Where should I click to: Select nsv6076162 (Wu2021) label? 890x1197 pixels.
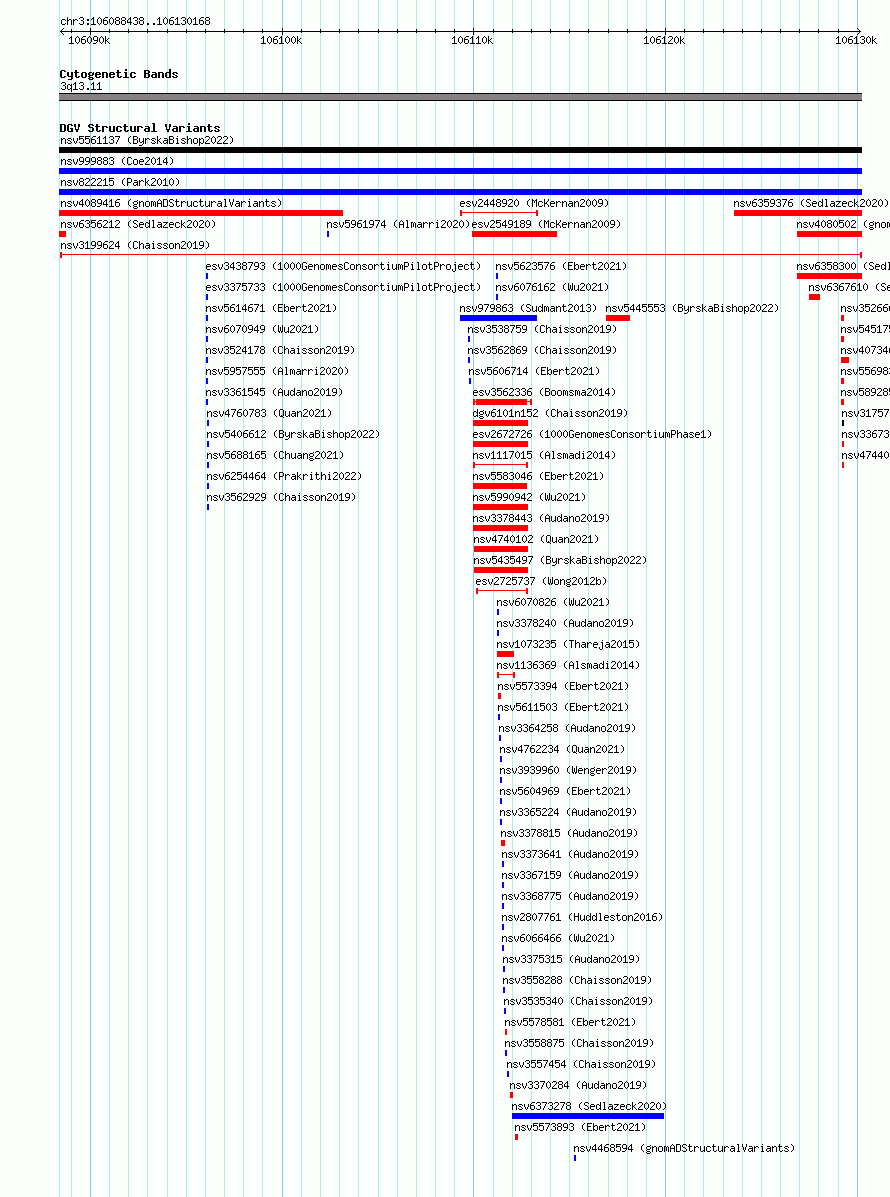(x=553, y=287)
